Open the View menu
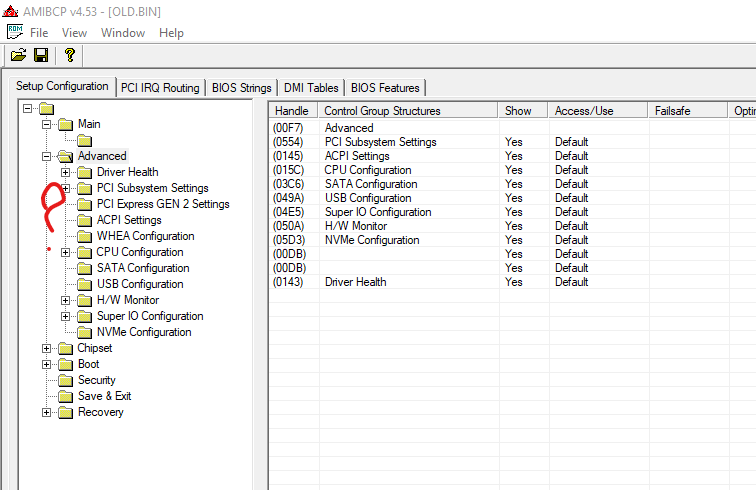756x490 pixels. point(74,33)
